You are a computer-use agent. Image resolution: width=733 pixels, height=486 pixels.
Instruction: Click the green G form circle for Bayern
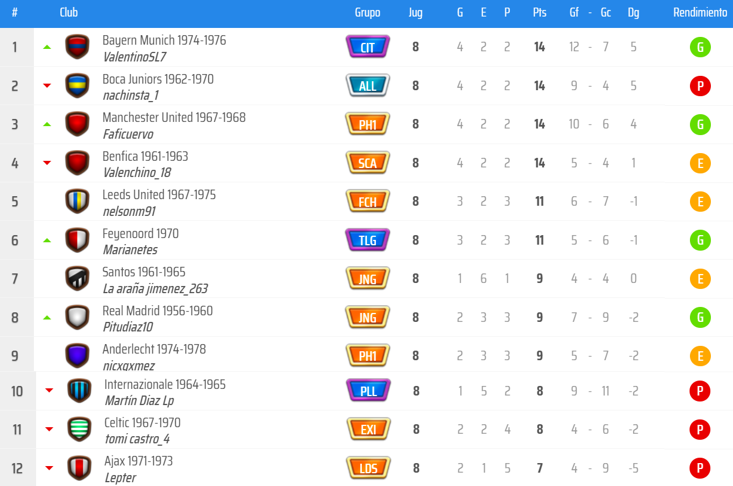point(700,47)
